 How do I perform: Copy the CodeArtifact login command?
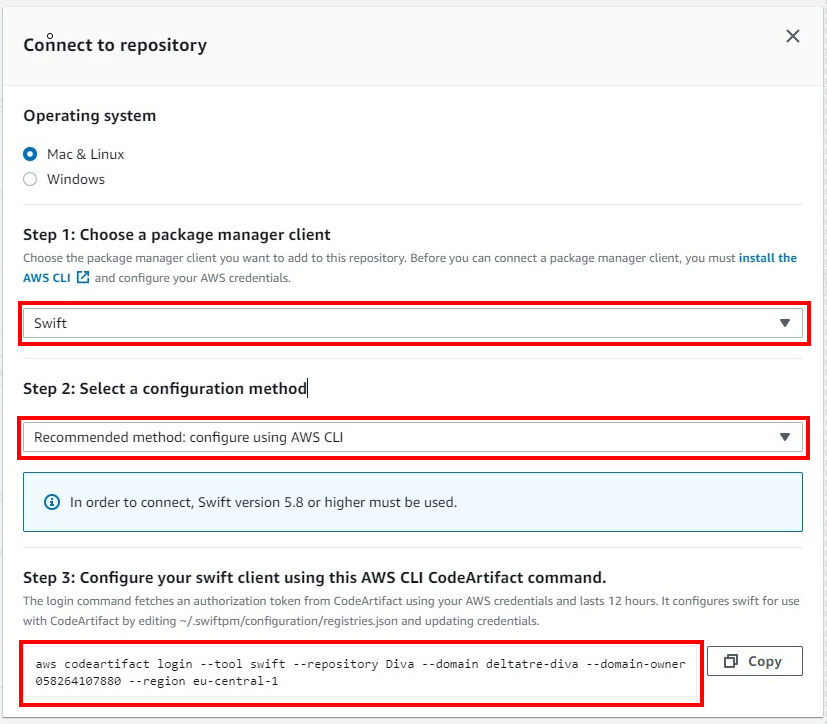pos(754,661)
